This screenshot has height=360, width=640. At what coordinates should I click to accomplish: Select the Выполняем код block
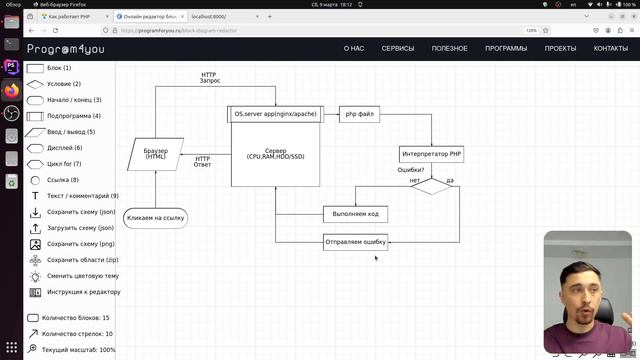[356, 214]
